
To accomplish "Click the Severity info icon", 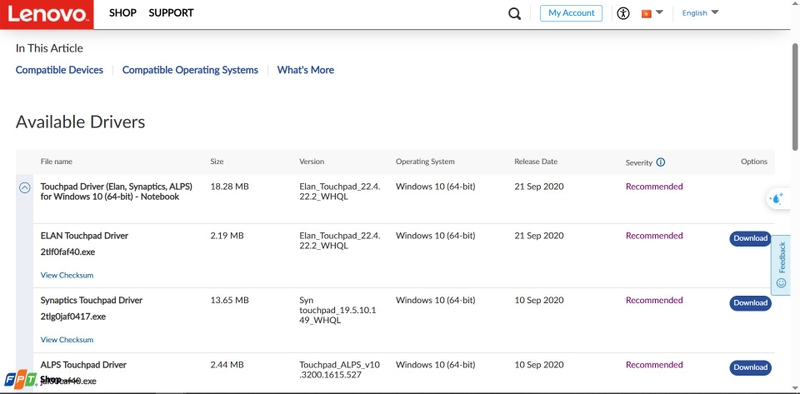I will click(661, 162).
